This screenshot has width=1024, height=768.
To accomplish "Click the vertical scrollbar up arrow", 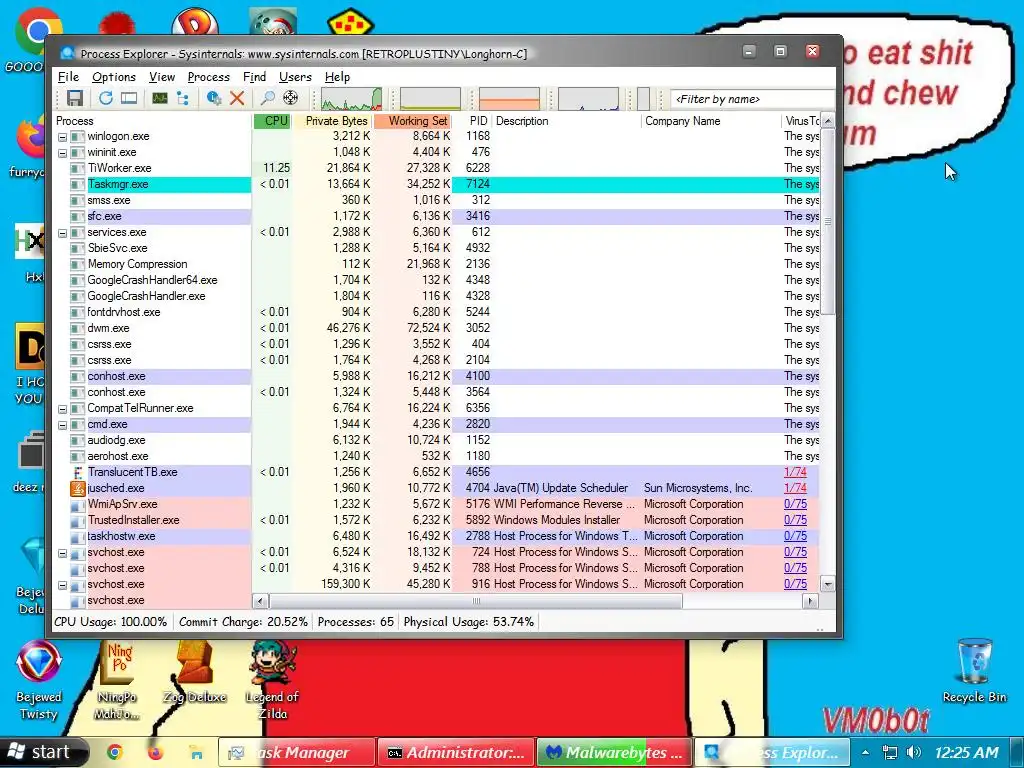I will (827, 121).
